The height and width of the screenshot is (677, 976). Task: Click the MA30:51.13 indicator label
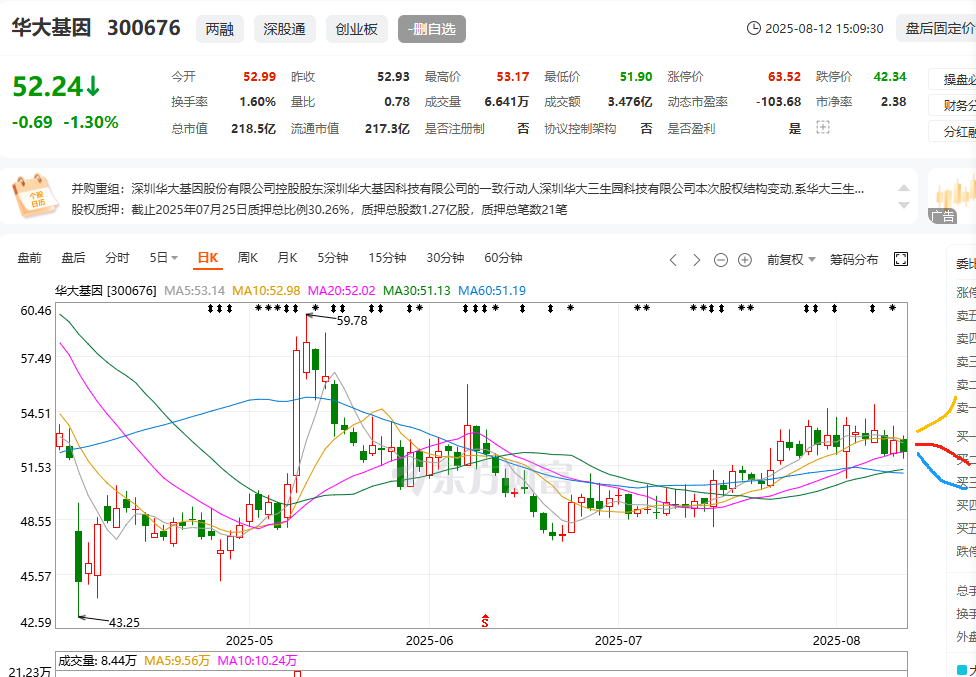coord(416,290)
